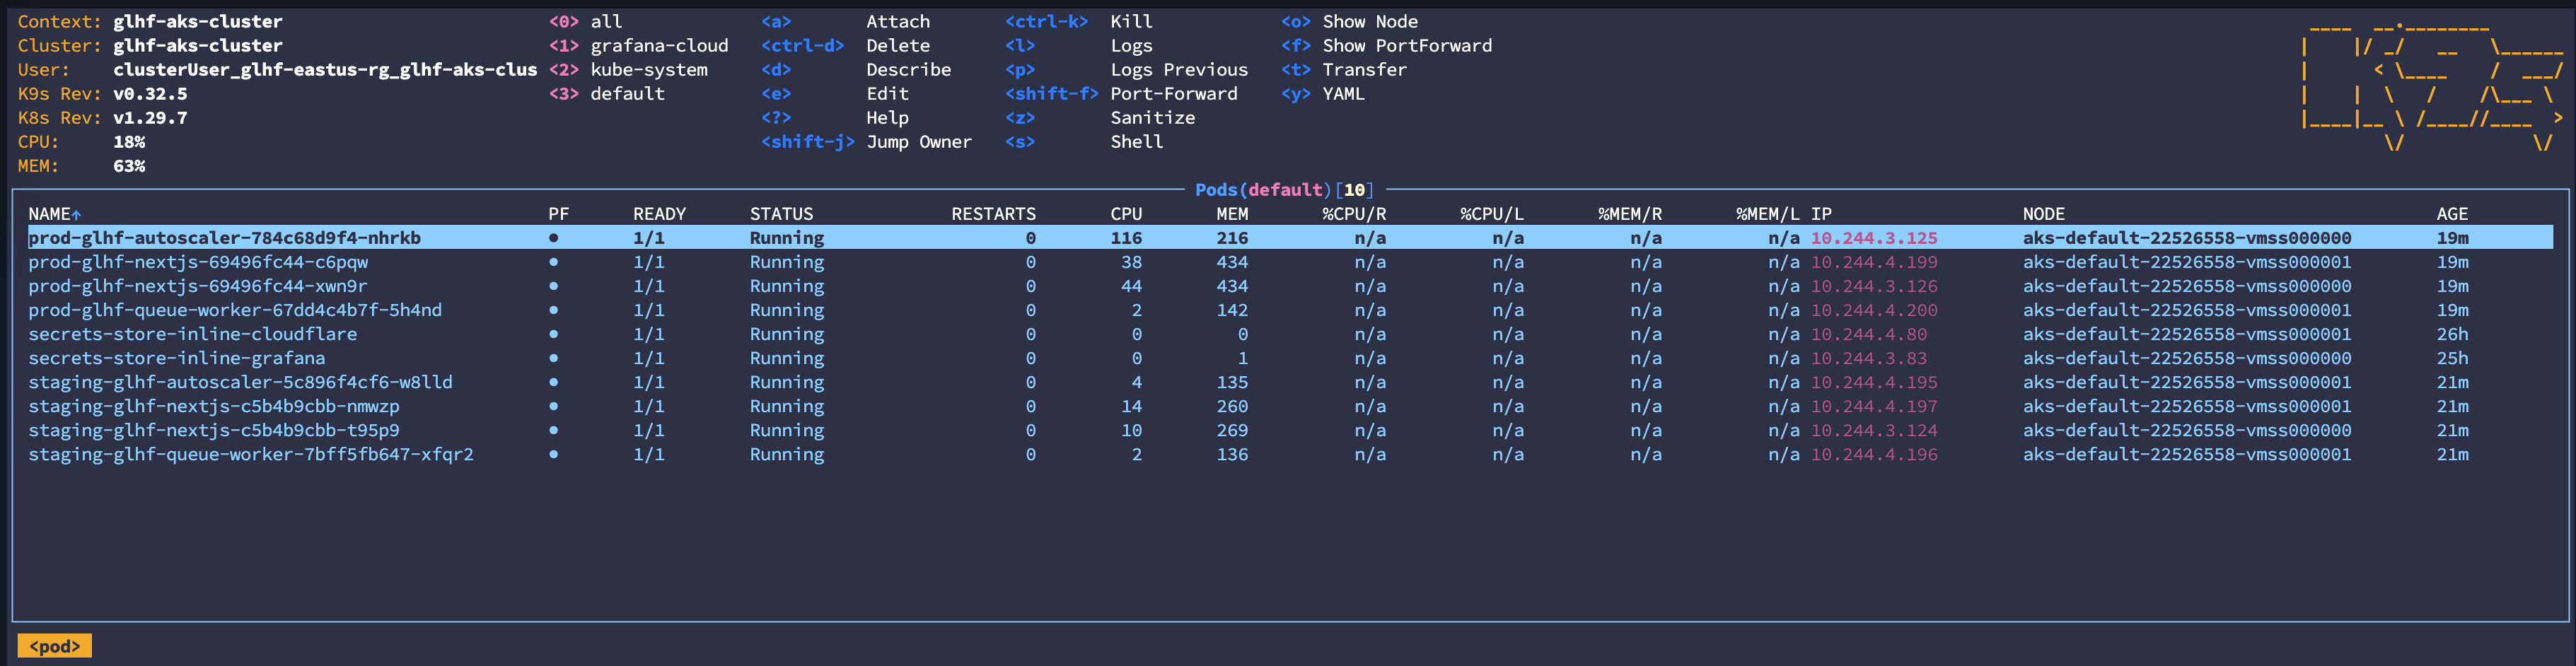Switch to kube-system namespace shortcut
This screenshot has height=666, width=2576.
click(x=628, y=69)
